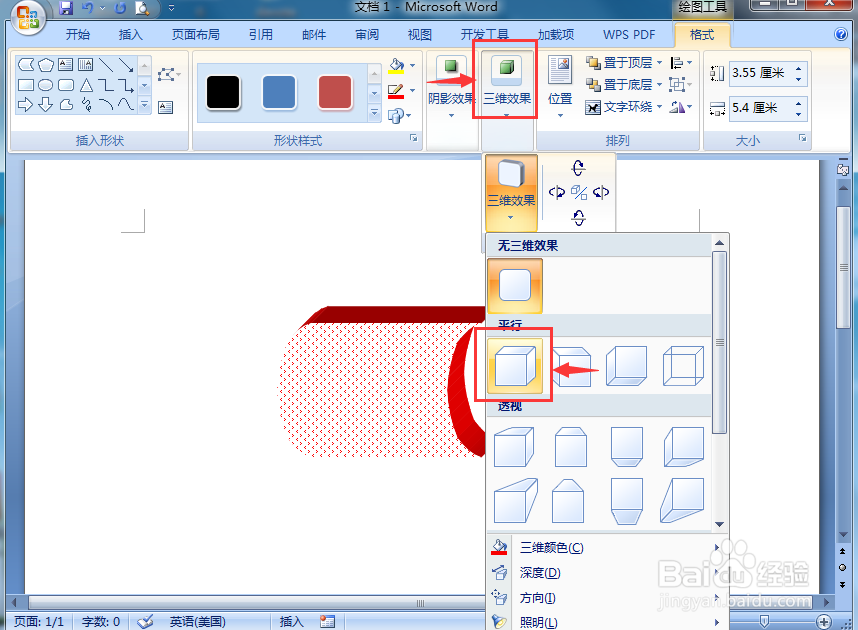Open the align objects dropdown

(x=681, y=63)
